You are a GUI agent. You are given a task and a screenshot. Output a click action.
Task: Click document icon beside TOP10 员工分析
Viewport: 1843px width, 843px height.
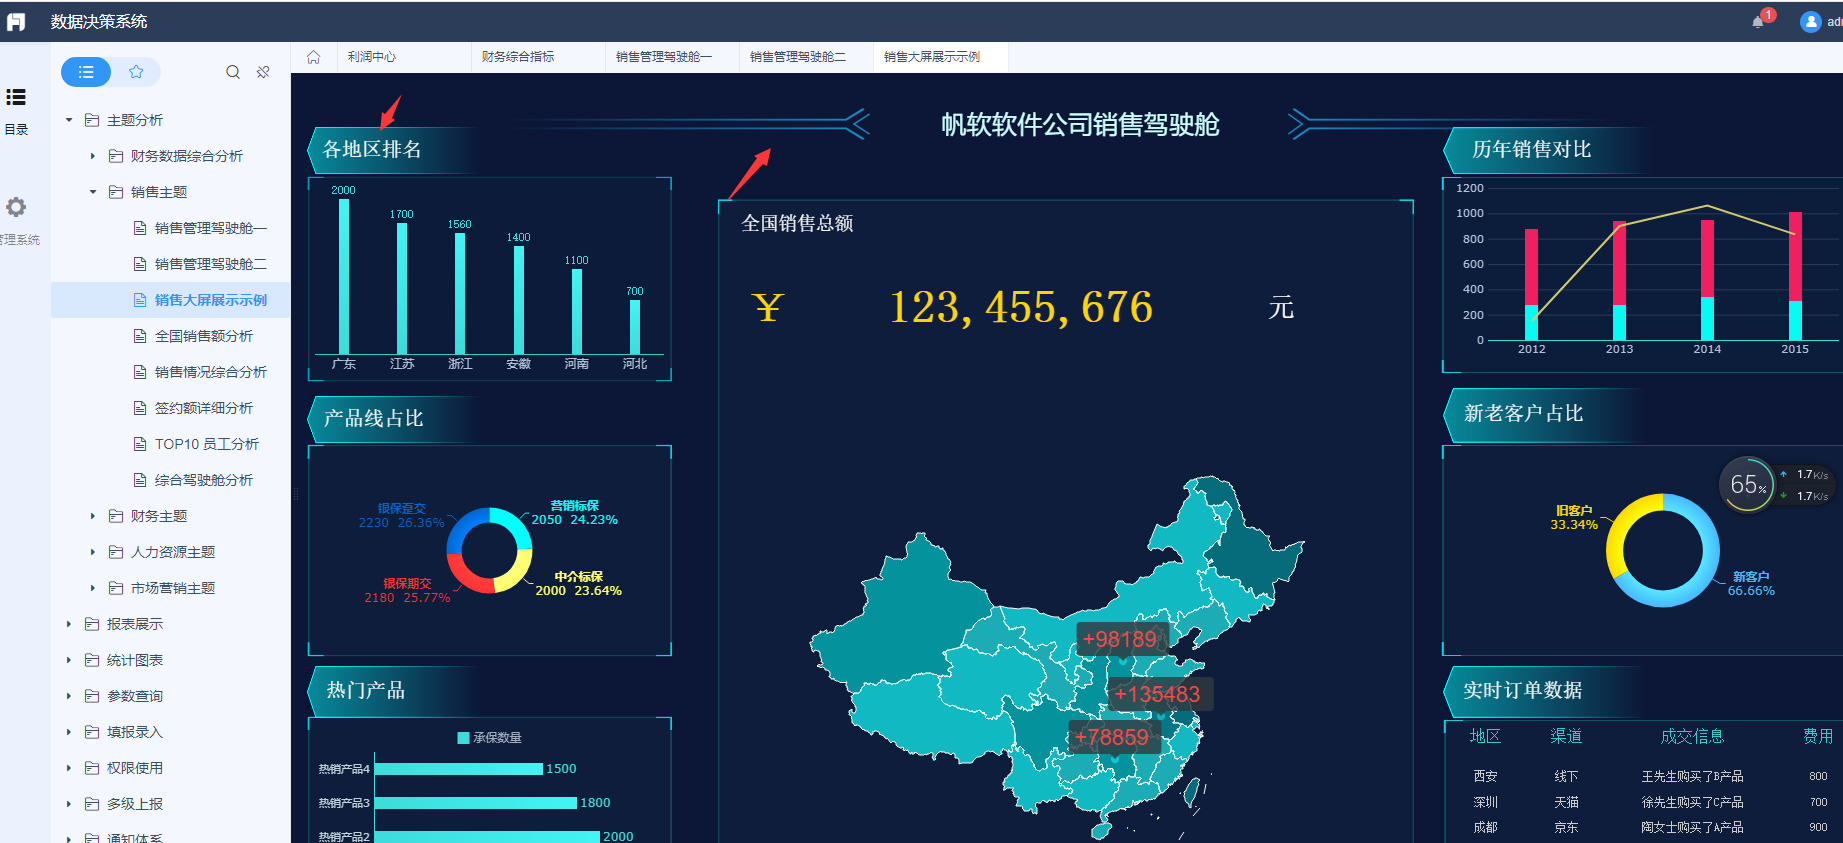(140, 444)
